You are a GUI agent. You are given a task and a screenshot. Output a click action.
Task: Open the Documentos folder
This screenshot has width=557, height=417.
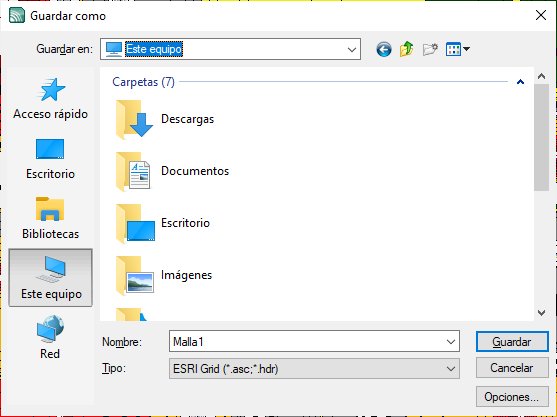[x=173, y=171]
